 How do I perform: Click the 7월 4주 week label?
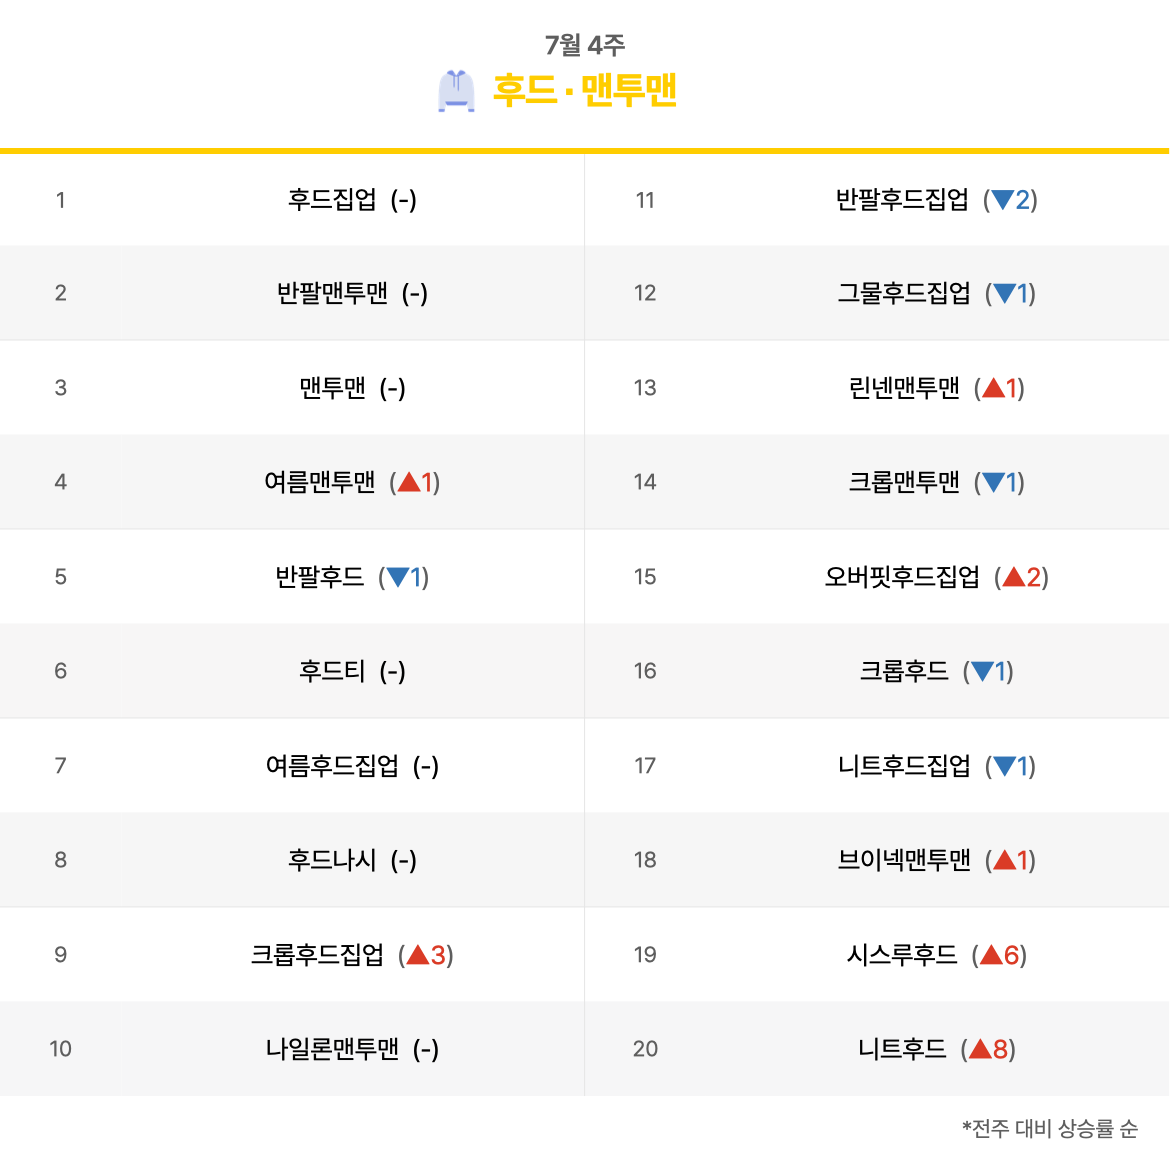tap(584, 45)
